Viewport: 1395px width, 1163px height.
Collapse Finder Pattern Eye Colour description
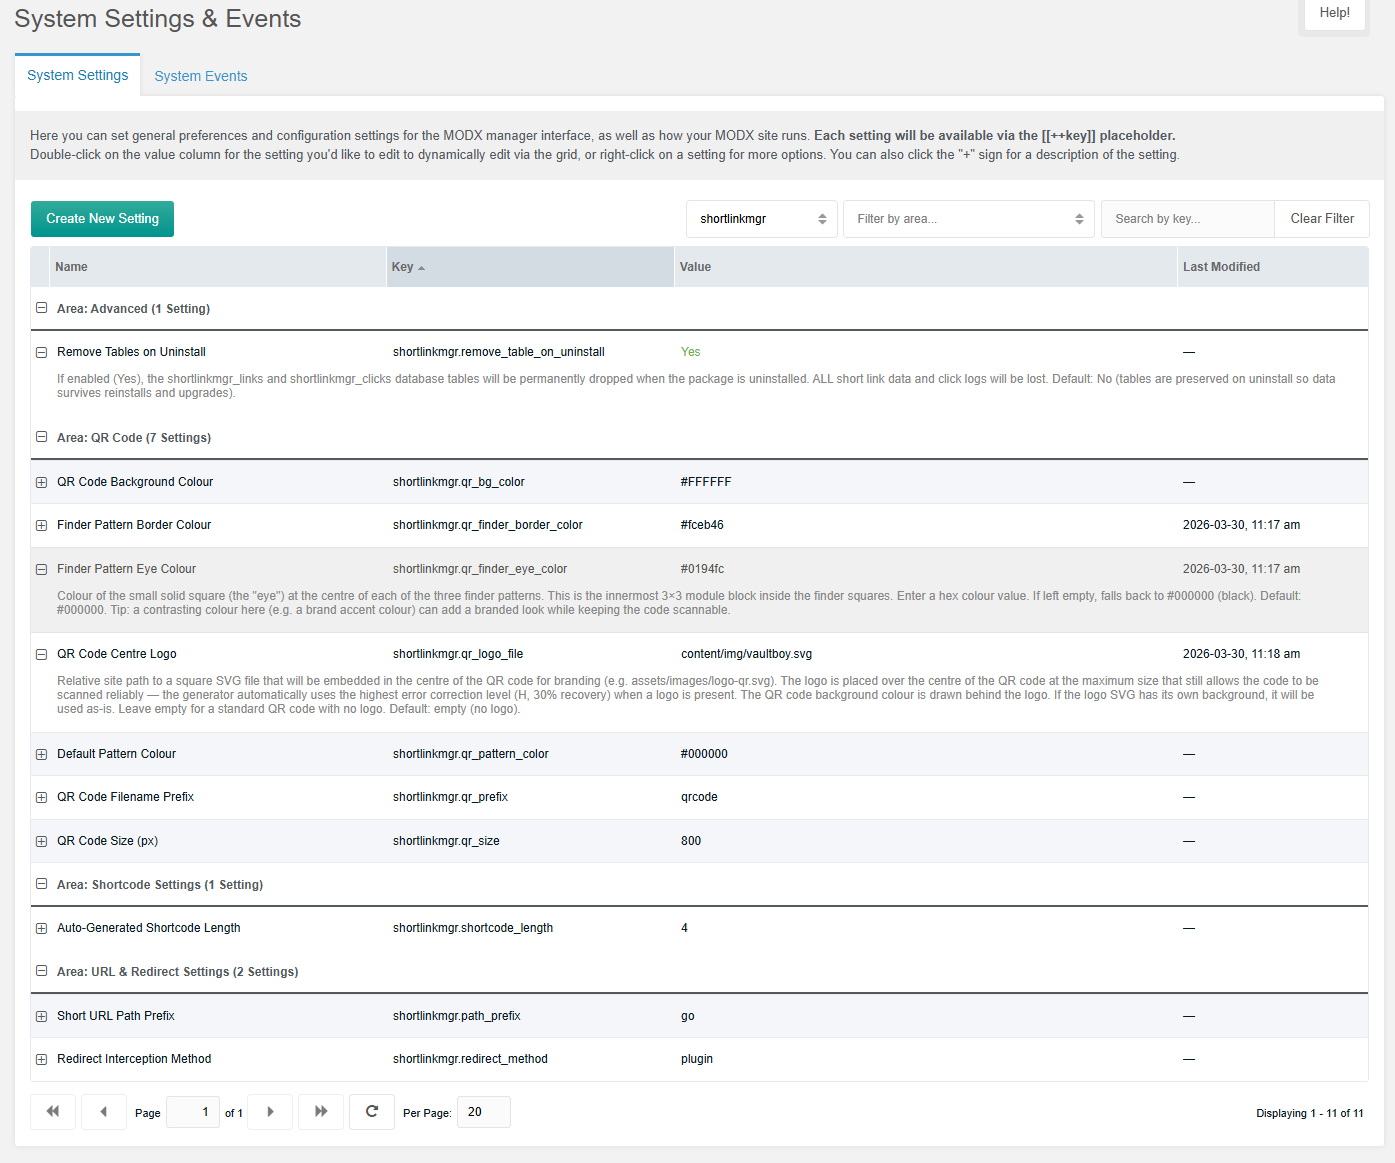42,569
